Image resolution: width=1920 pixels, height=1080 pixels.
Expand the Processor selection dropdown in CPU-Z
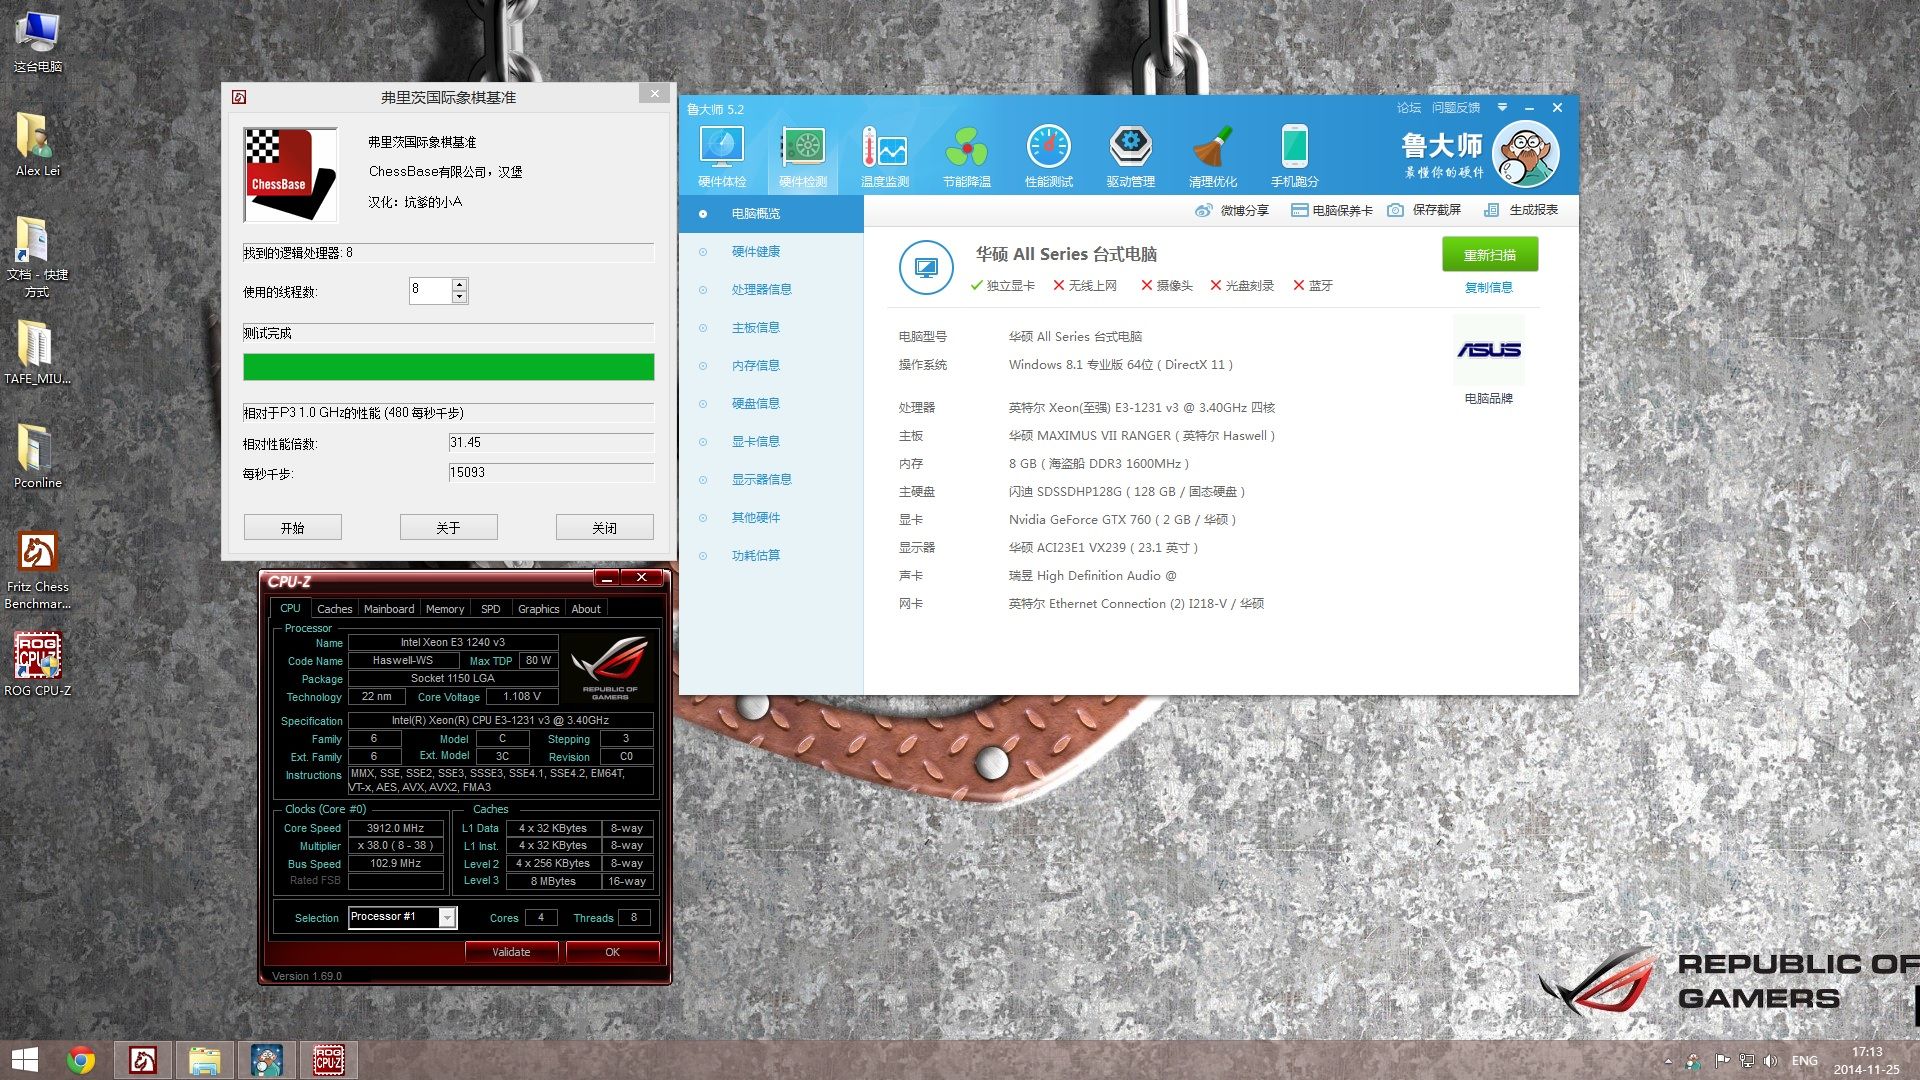click(x=452, y=914)
